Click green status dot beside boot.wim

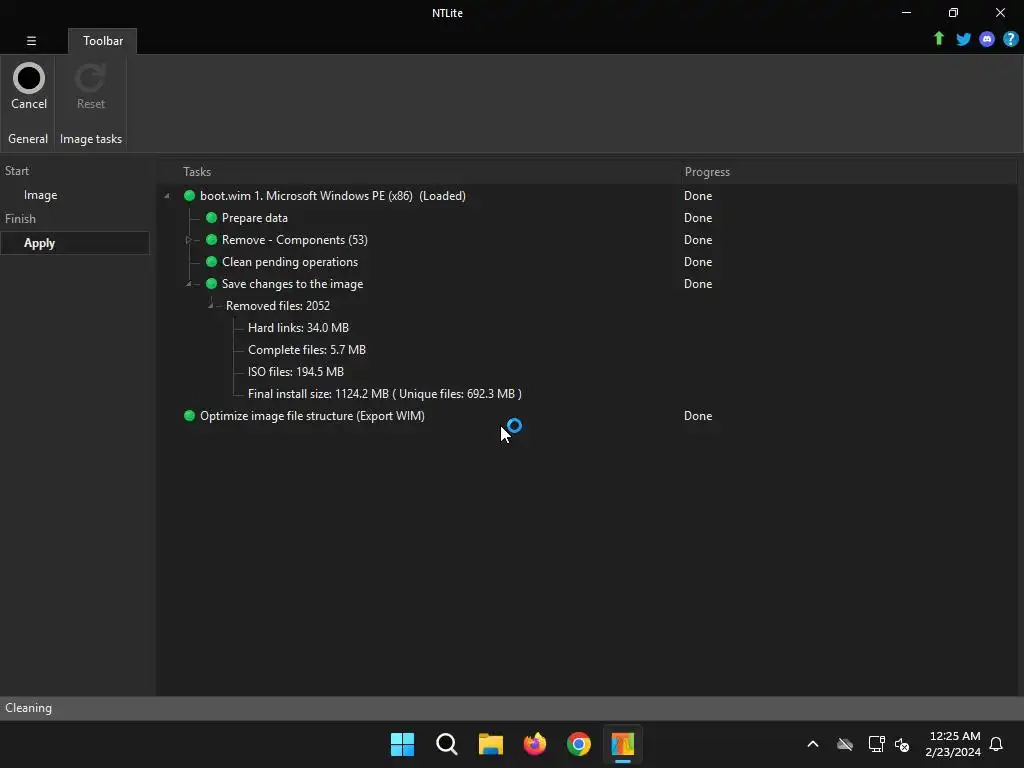click(189, 195)
